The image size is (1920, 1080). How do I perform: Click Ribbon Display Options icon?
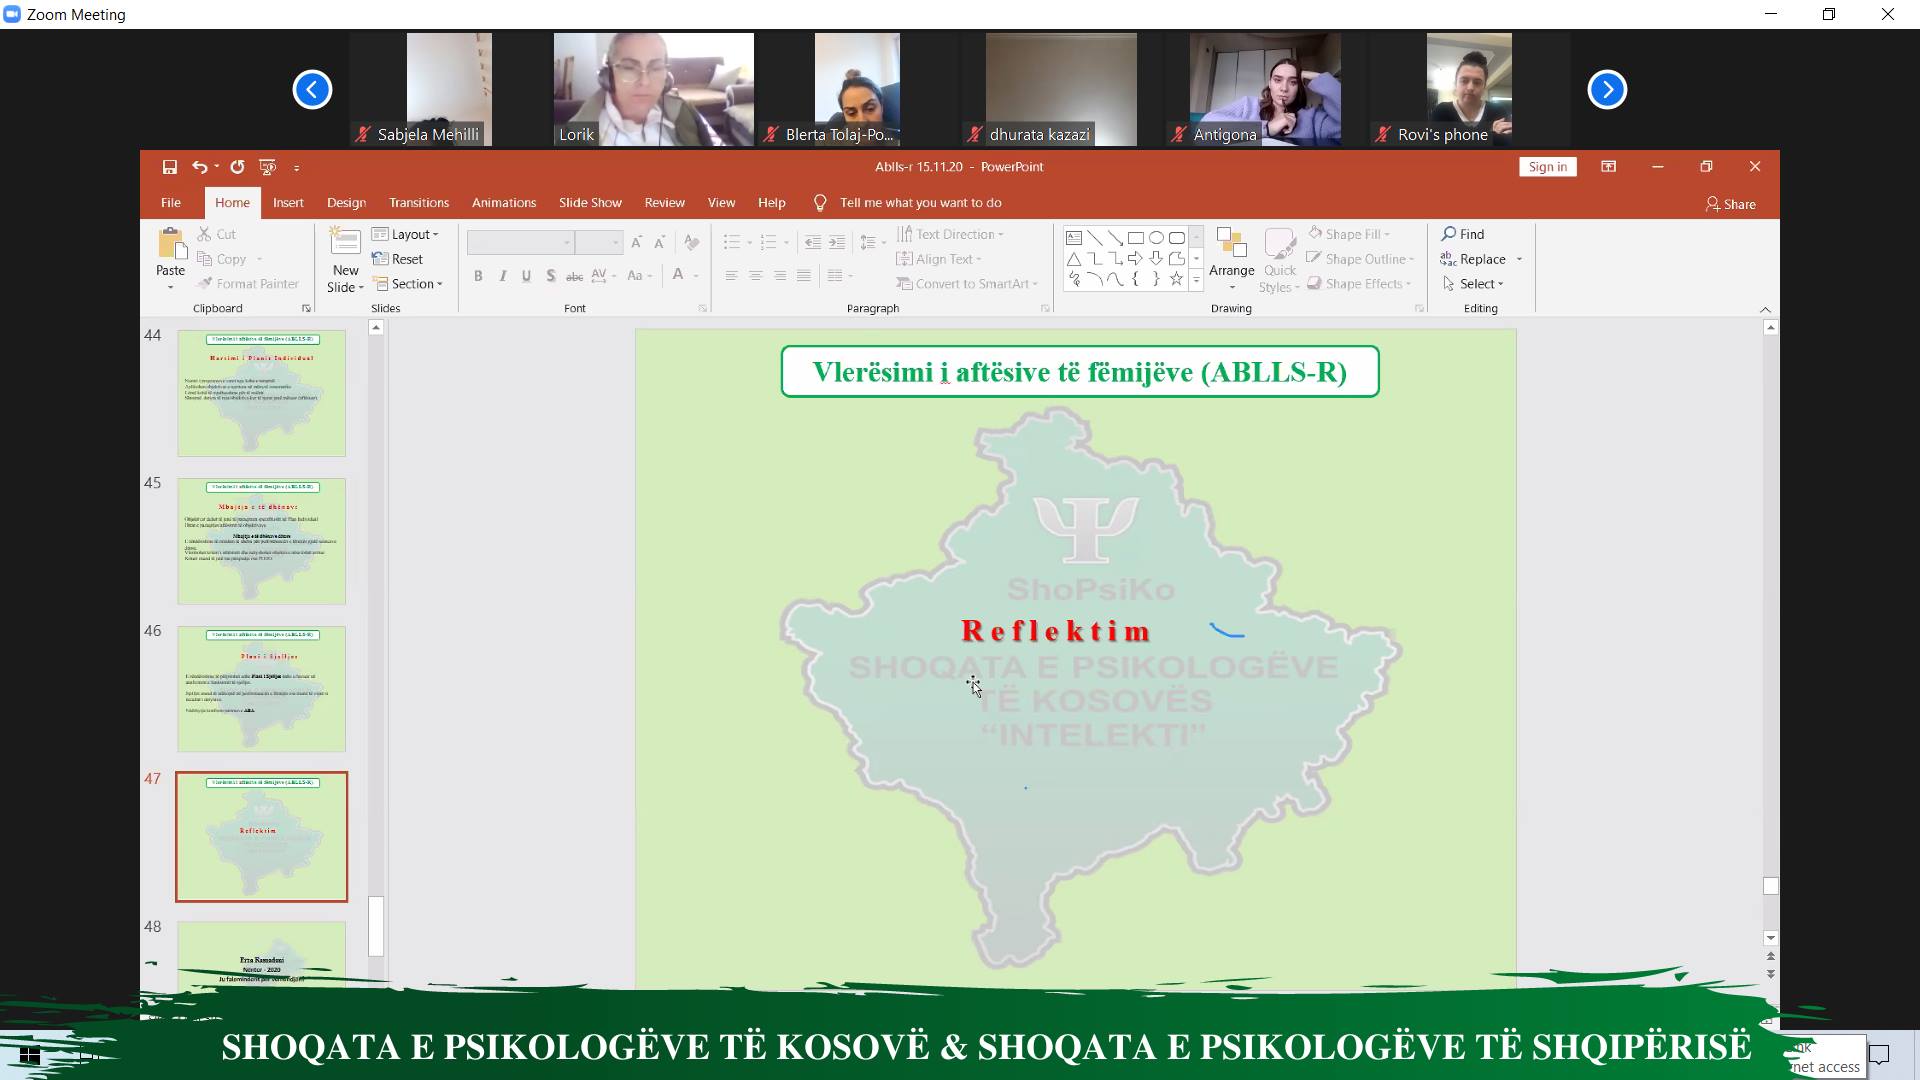1608,167
